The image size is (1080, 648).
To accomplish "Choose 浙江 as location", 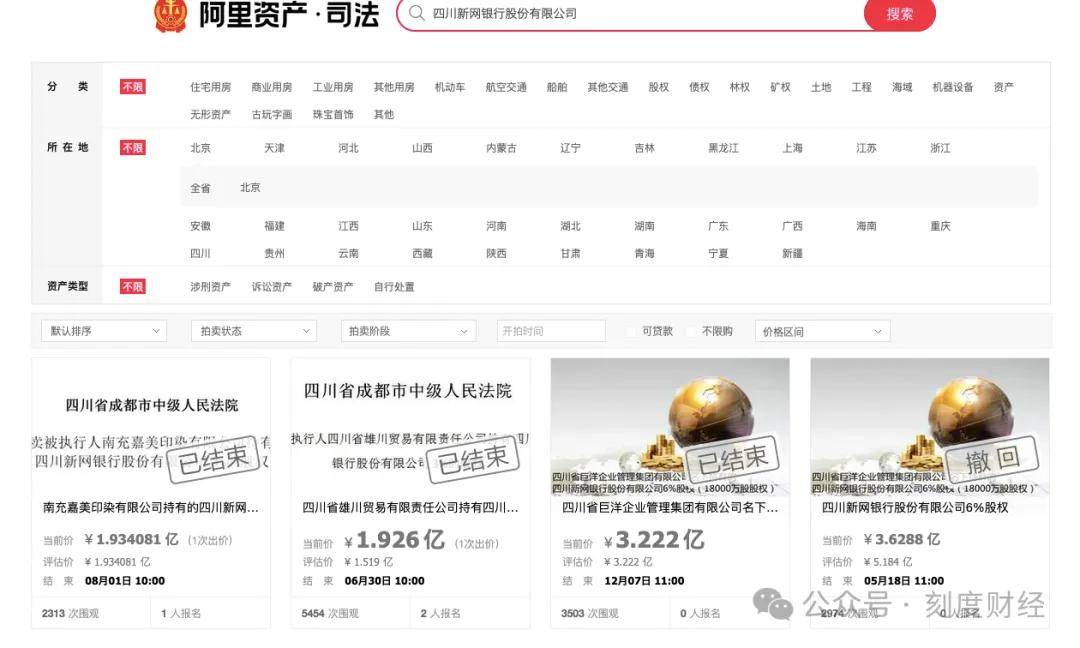I will (x=941, y=148).
